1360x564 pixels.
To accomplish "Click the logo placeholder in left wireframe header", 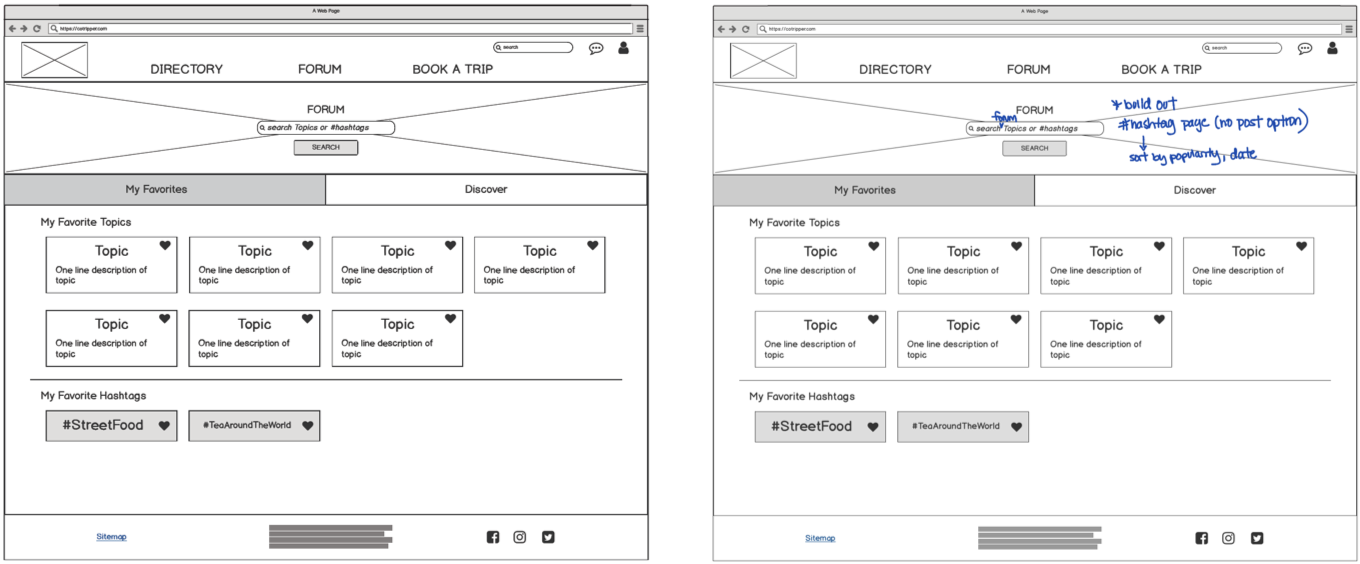I will pyautogui.click(x=54, y=60).
